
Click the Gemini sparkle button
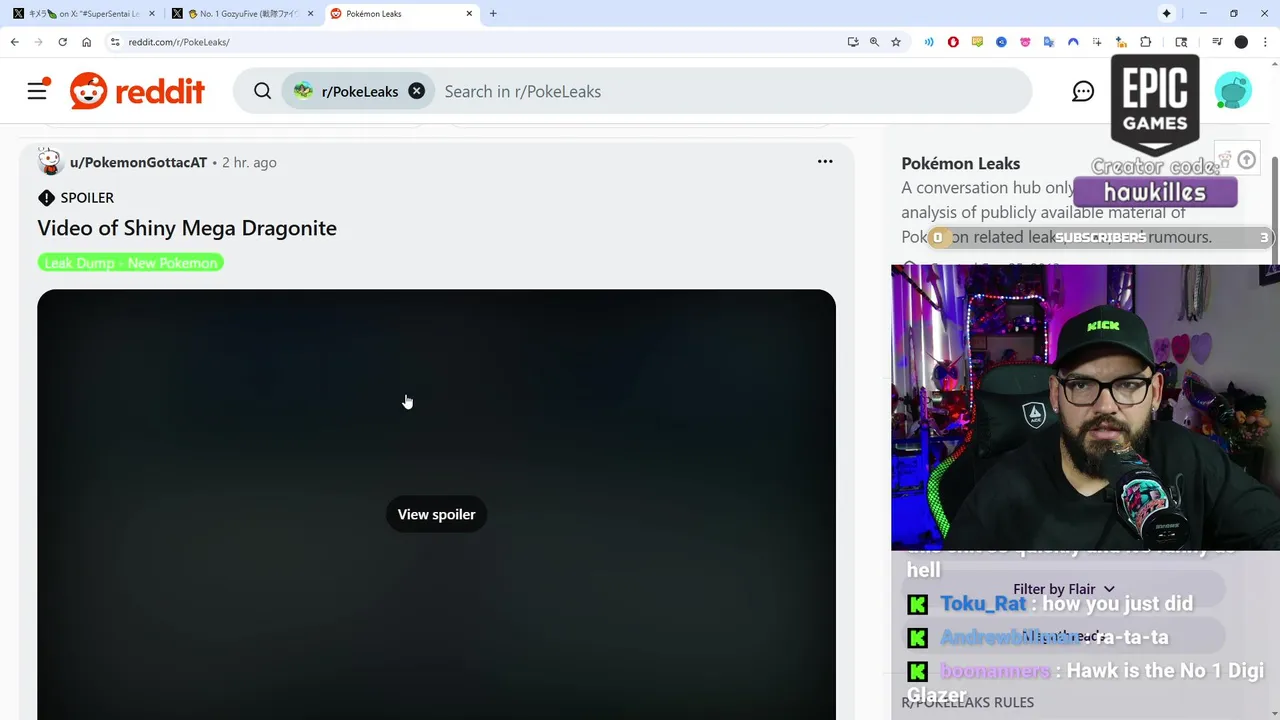click(1166, 14)
